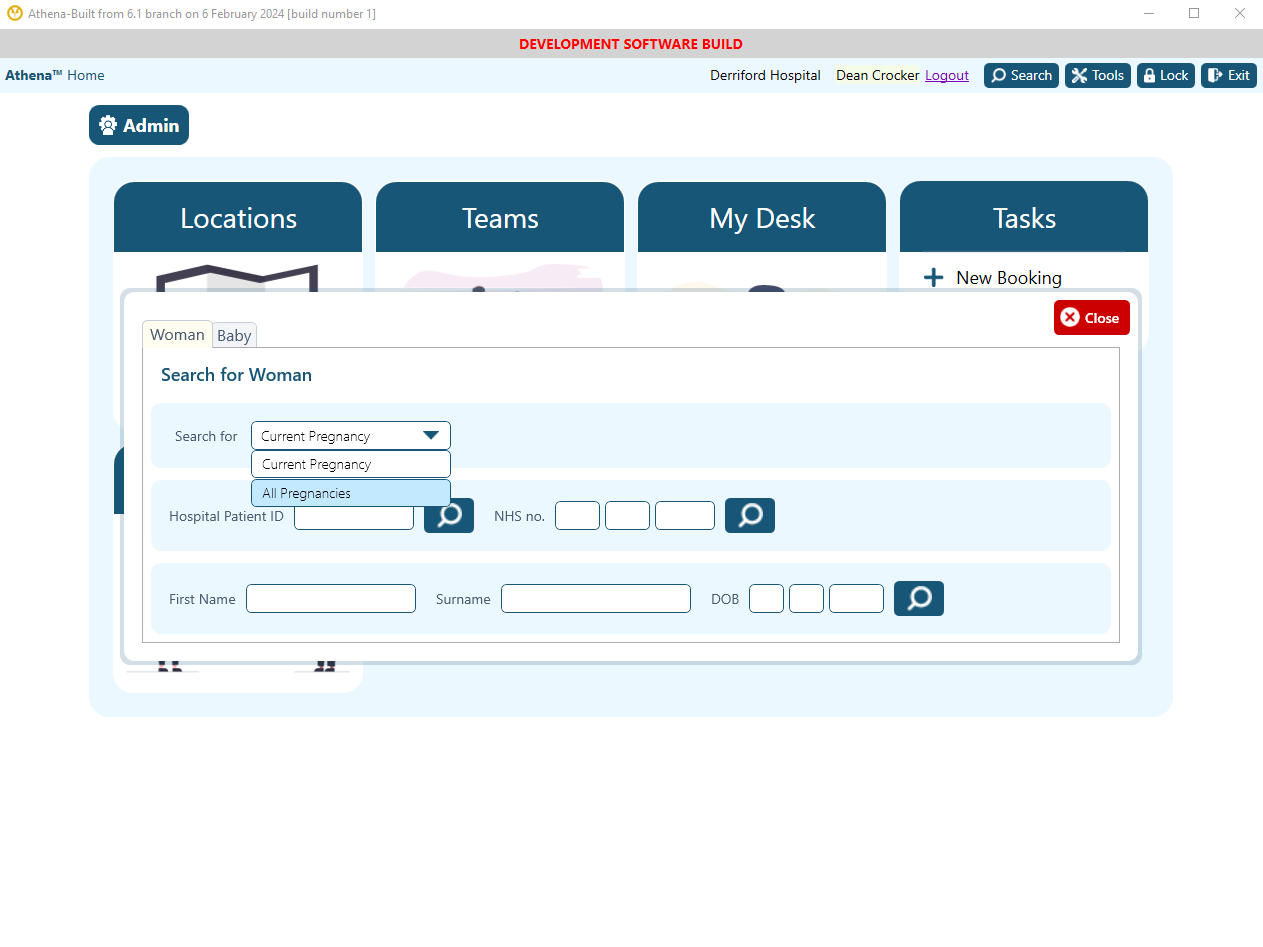Maximize the Athena window
1263x947 pixels.
coord(1194,14)
